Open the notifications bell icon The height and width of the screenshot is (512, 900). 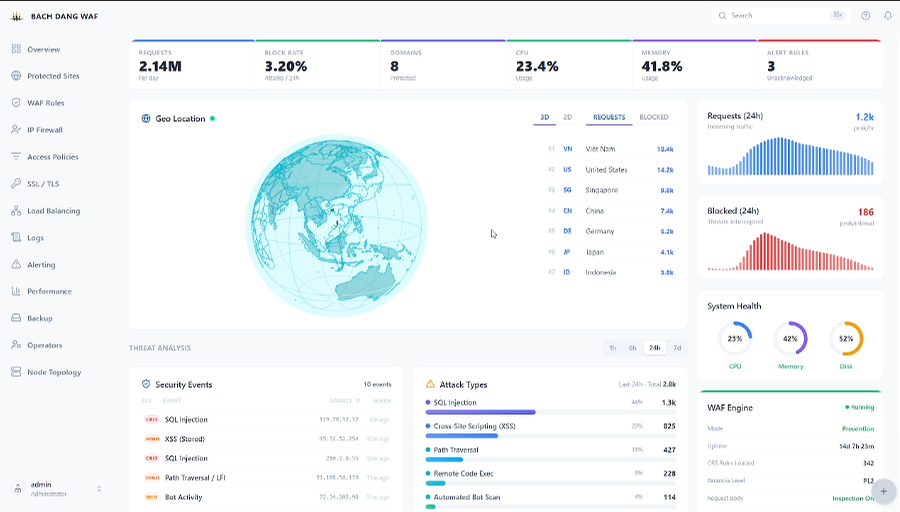[x=888, y=16]
